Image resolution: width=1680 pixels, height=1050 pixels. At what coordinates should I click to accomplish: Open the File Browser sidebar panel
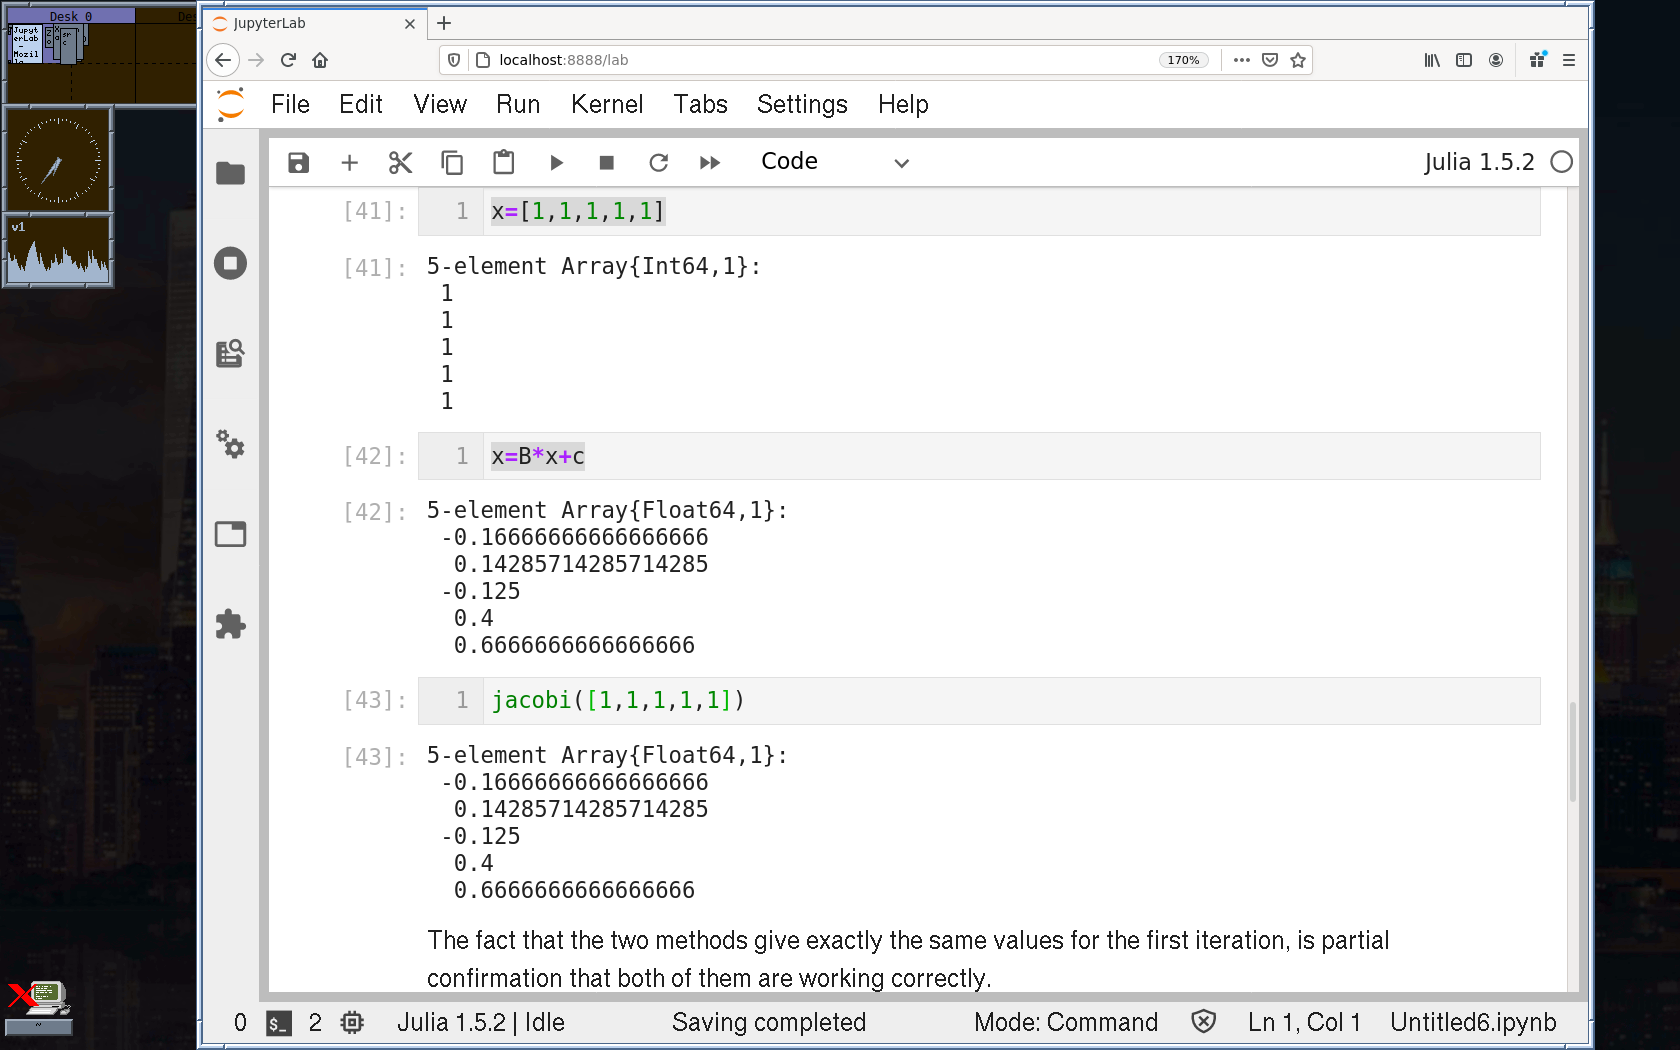pos(230,174)
